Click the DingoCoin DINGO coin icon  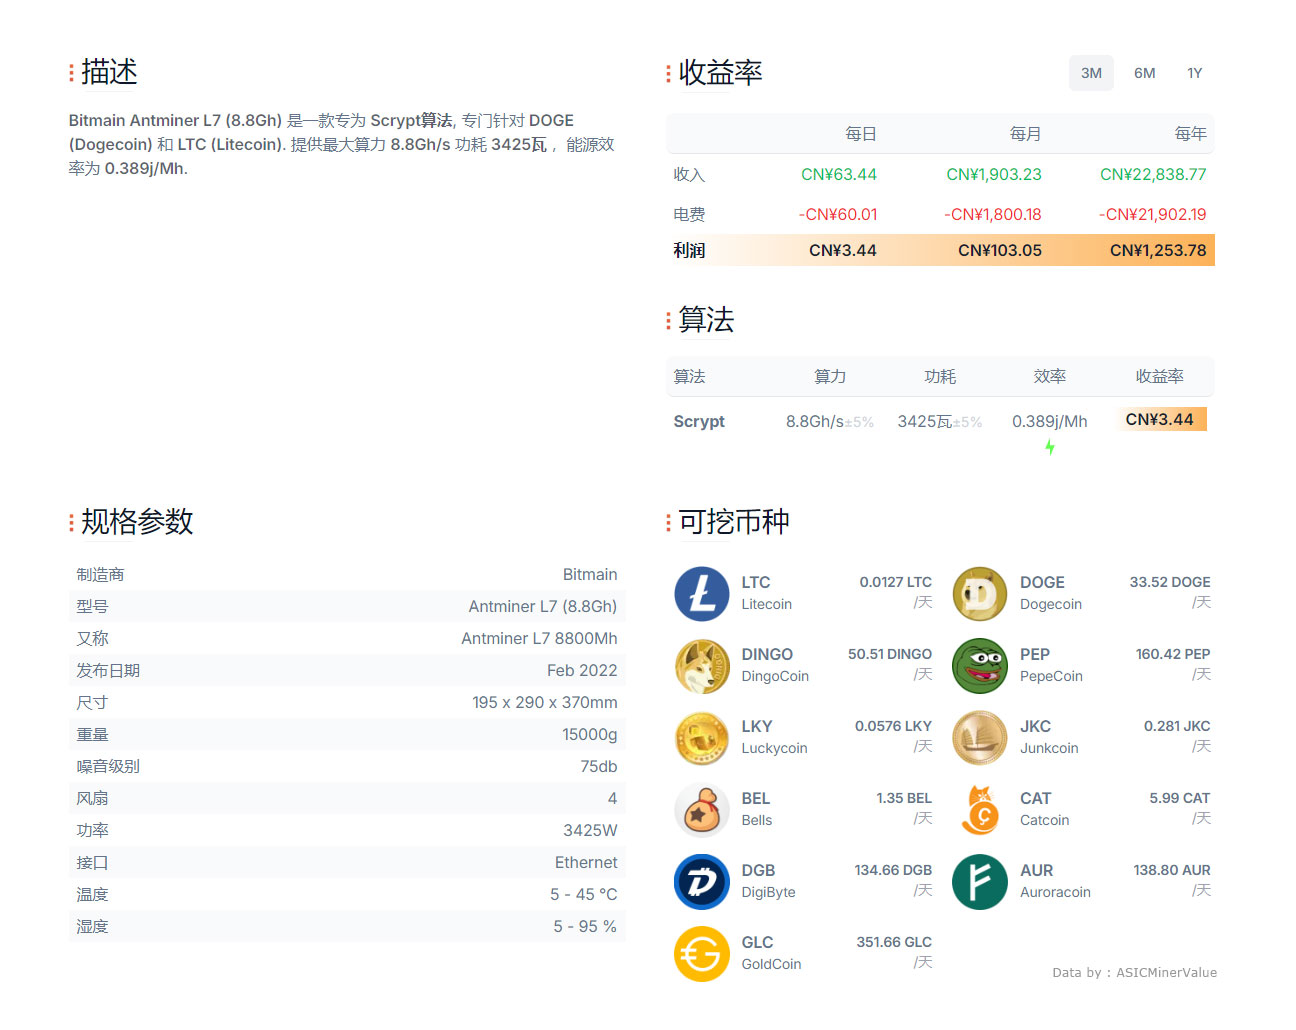702,666
